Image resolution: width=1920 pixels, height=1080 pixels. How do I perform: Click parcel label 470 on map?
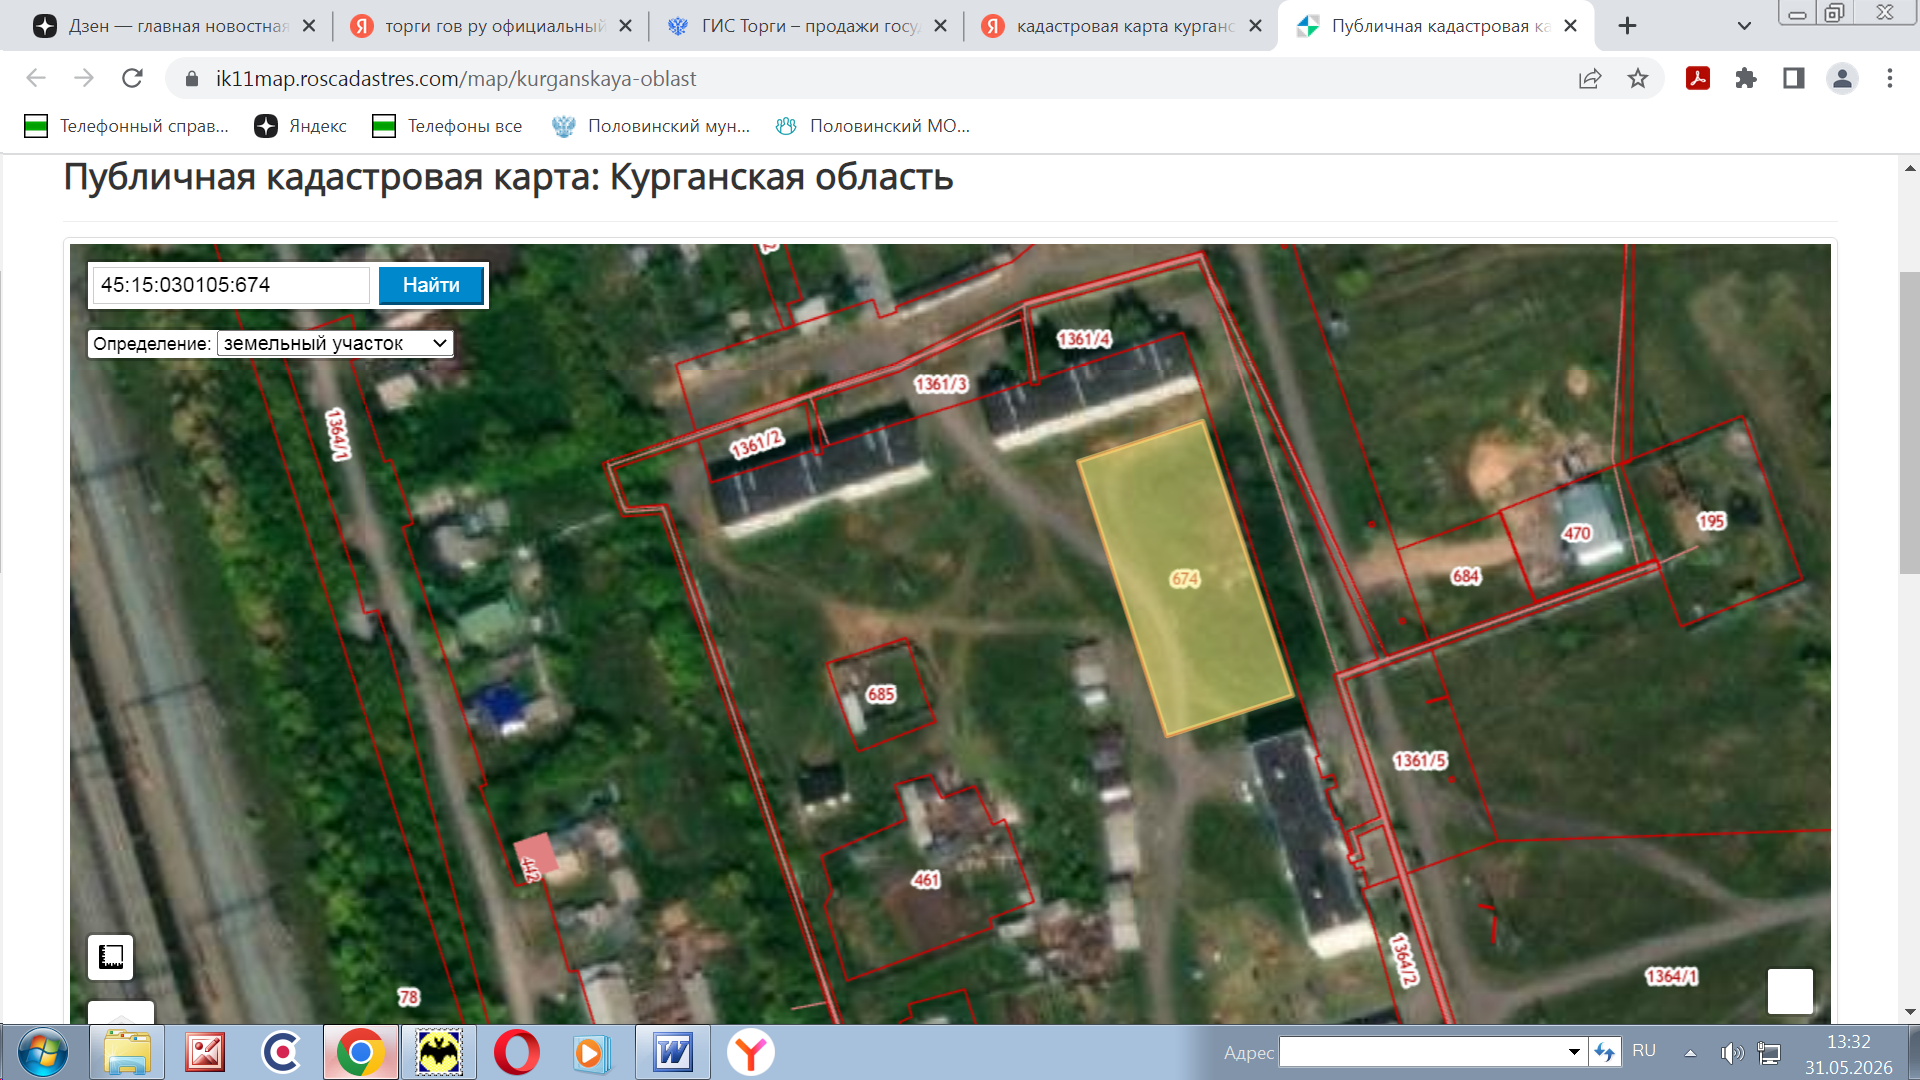[1577, 533]
